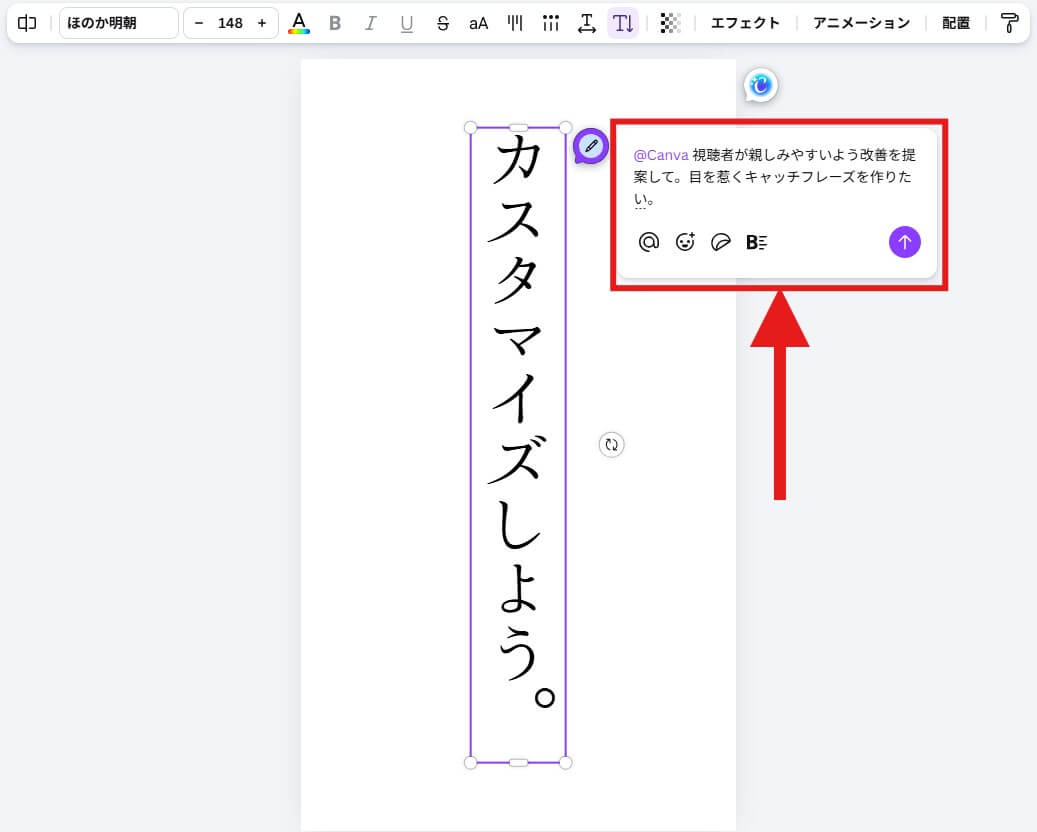Increase font size with plus button
1037x832 pixels.
pyautogui.click(x=262, y=23)
